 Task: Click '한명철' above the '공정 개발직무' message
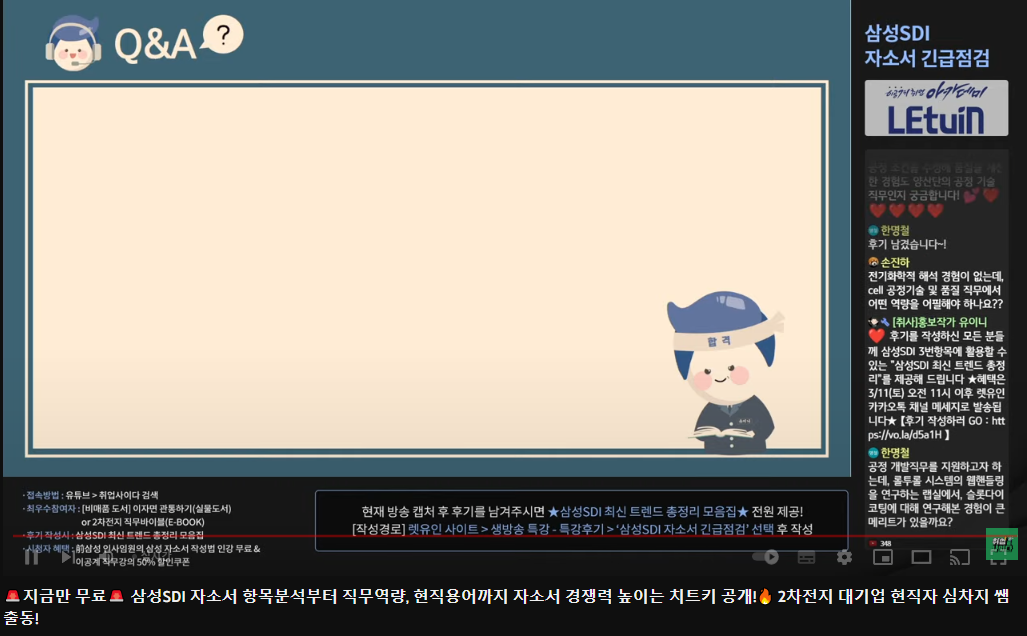[x=895, y=453]
